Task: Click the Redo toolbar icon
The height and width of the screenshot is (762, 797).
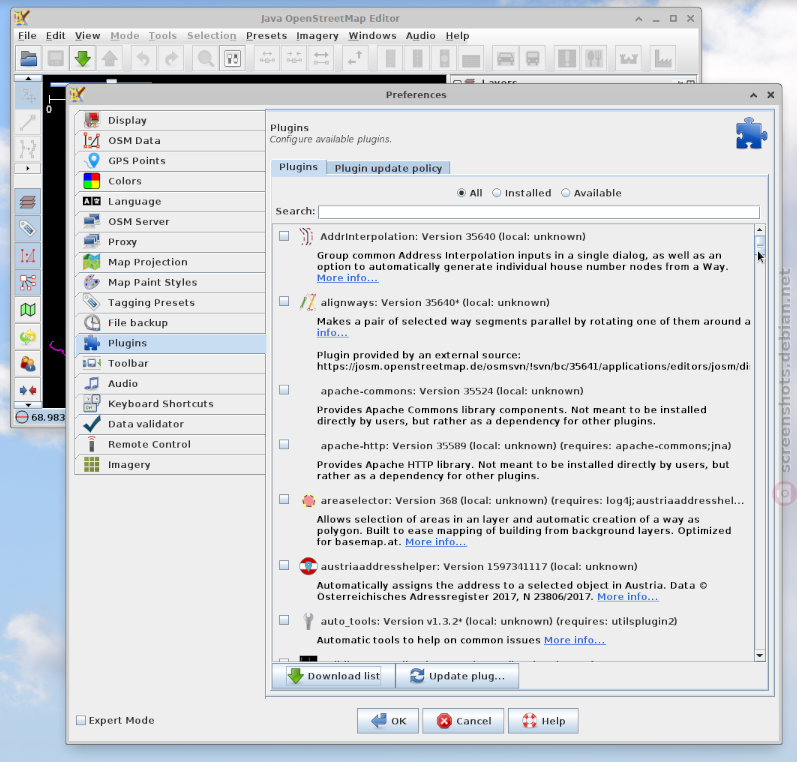Action: coord(171,58)
